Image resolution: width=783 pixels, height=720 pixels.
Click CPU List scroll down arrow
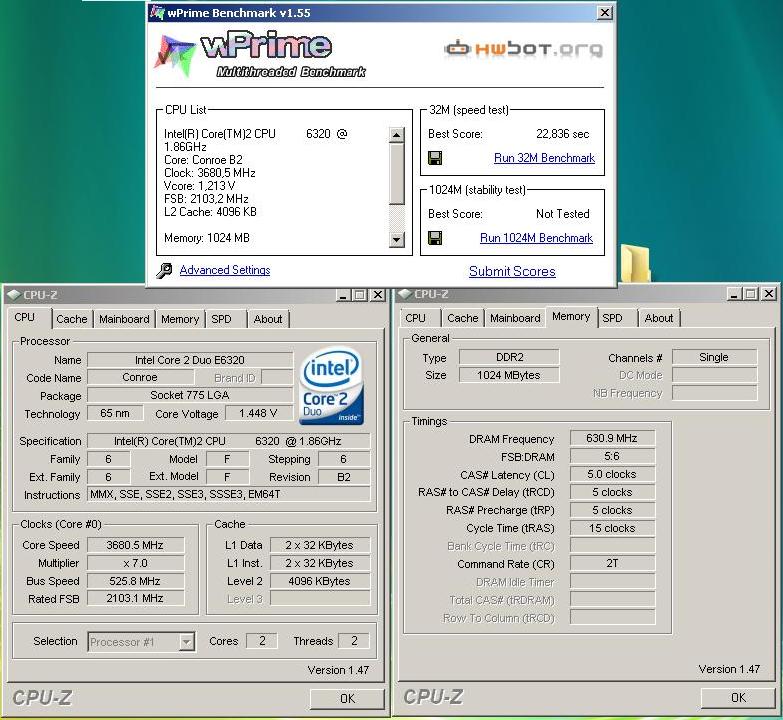(396, 240)
